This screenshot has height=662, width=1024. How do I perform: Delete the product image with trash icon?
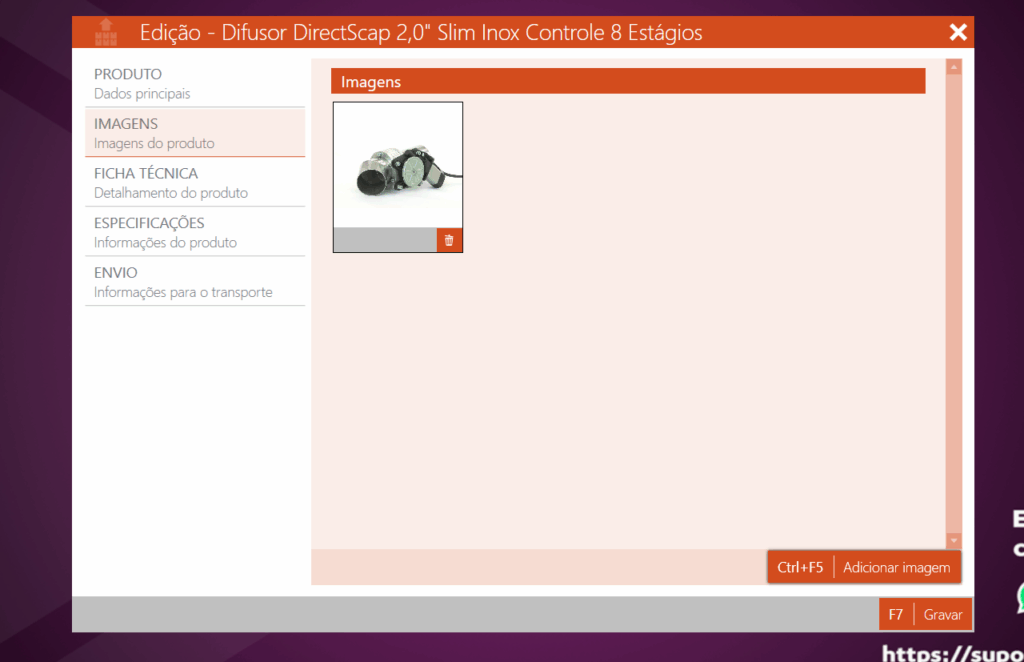(x=449, y=241)
